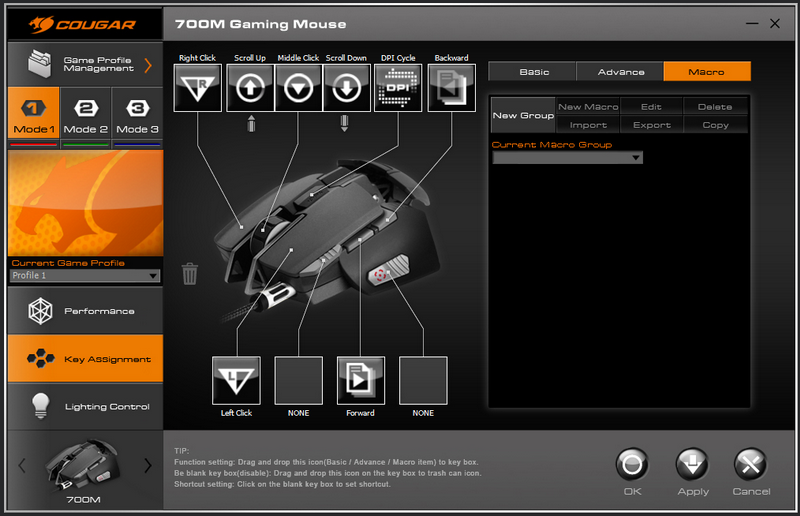Open the Performance section

point(85,310)
